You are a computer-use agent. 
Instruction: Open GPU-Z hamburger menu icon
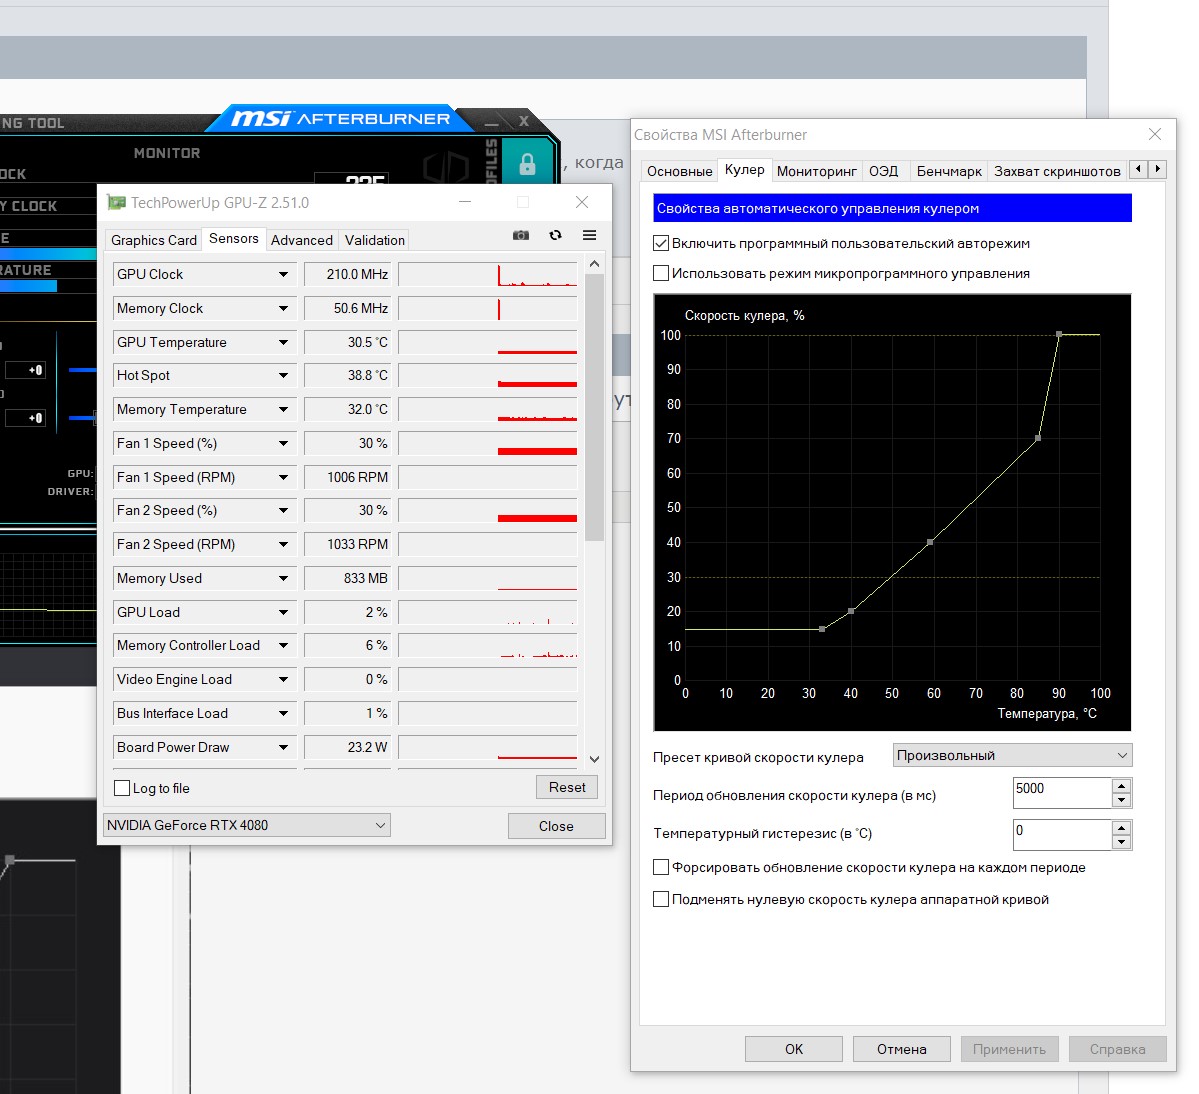590,235
